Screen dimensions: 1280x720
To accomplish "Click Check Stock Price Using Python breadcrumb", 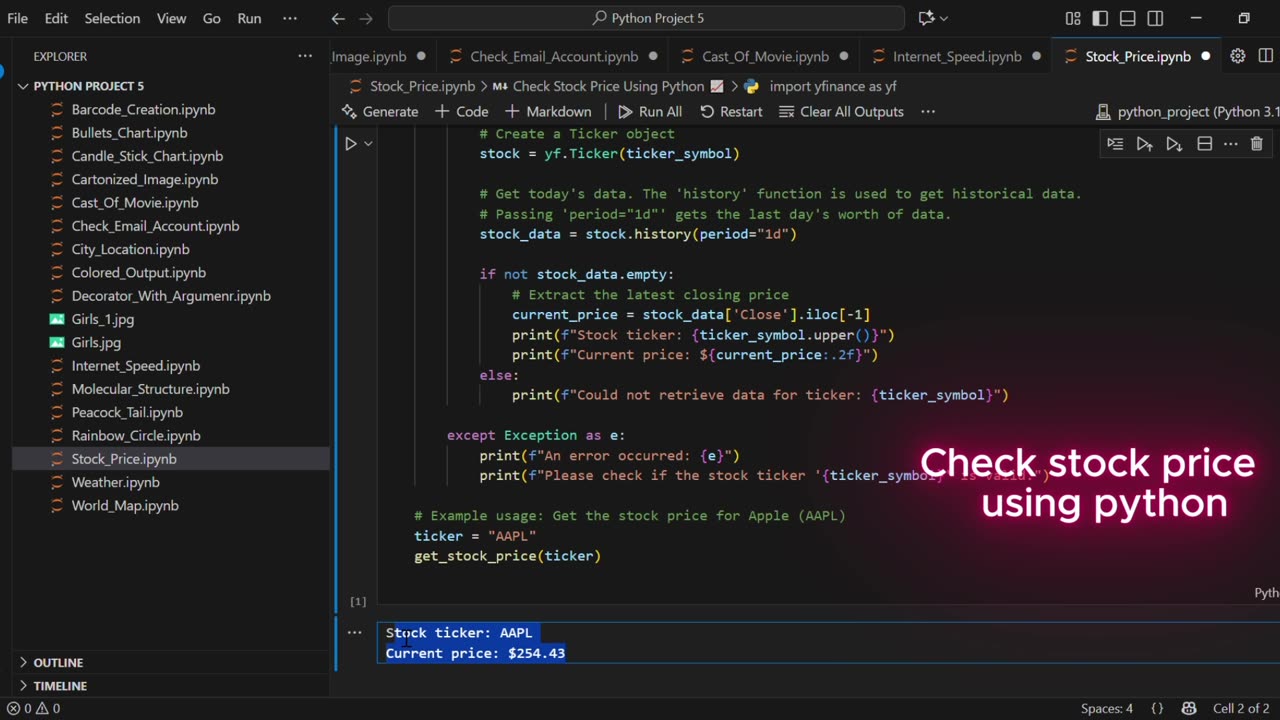I will click(x=607, y=86).
